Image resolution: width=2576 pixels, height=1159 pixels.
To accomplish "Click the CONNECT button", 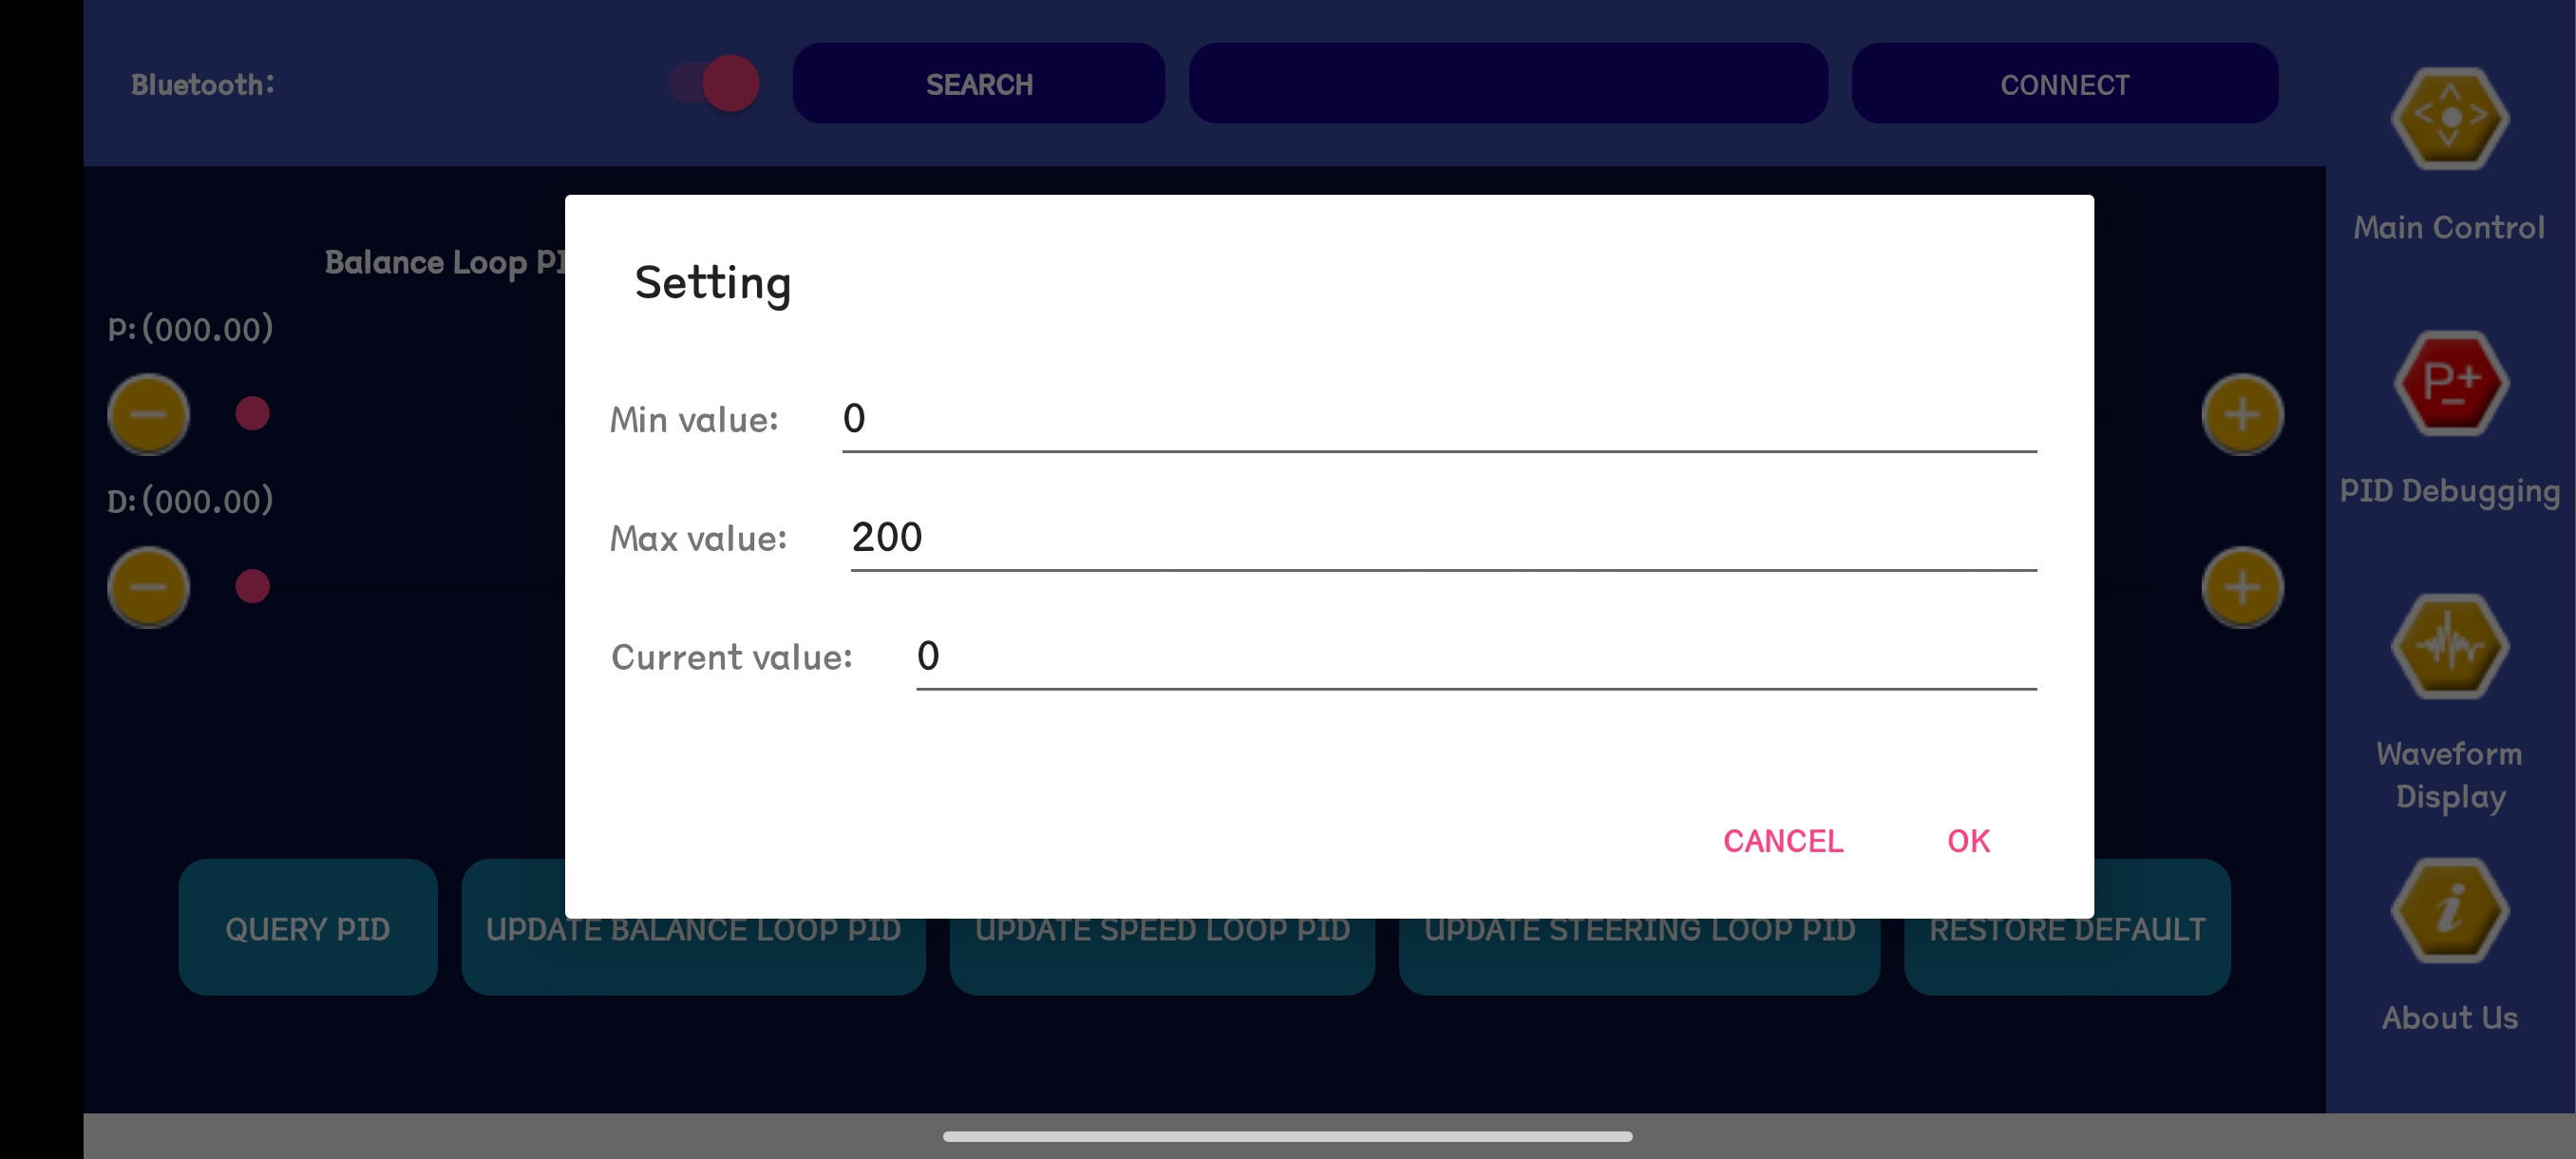I will pyautogui.click(x=2064, y=83).
